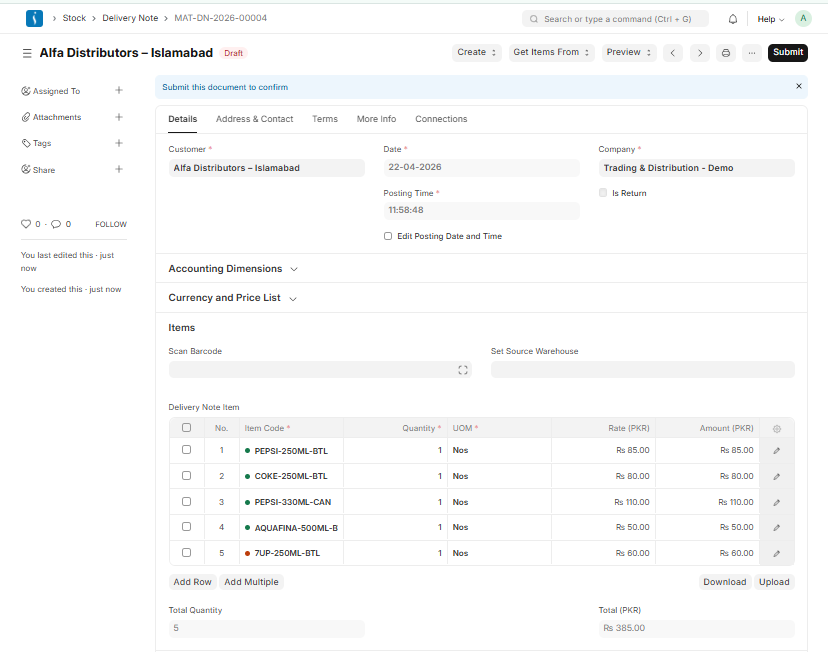The image size is (828, 652).
Task: Click the Set Source Warehouse field
Action: 642,369
